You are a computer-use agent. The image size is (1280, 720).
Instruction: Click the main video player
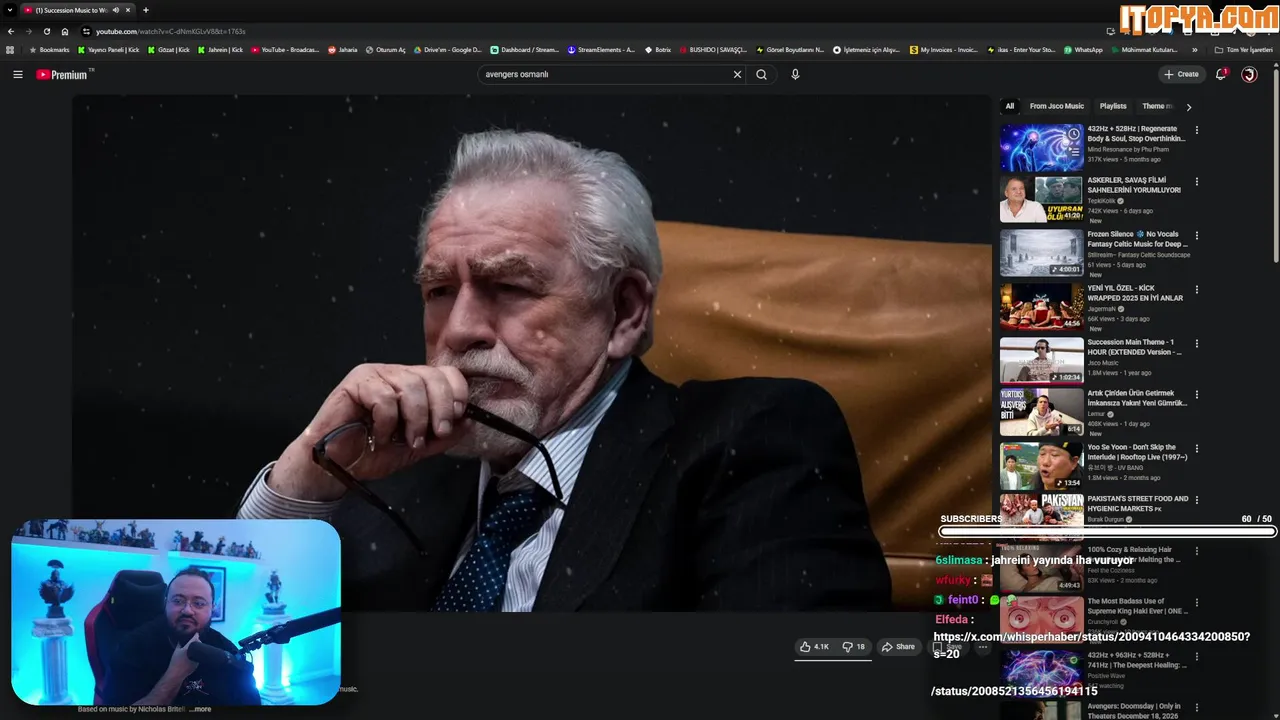(531, 353)
